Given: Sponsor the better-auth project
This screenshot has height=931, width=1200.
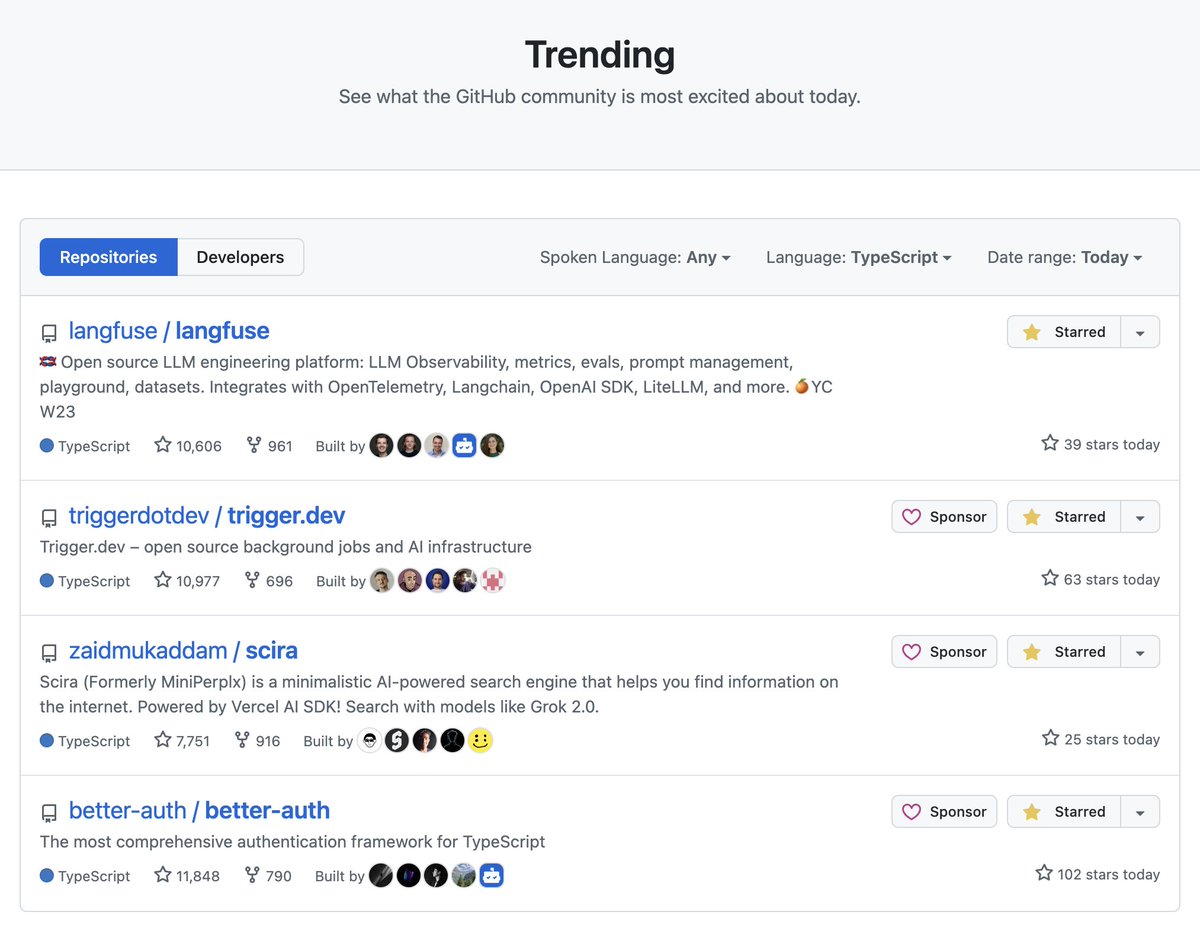Looking at the screenshot, I should click(x=944, y=812).
